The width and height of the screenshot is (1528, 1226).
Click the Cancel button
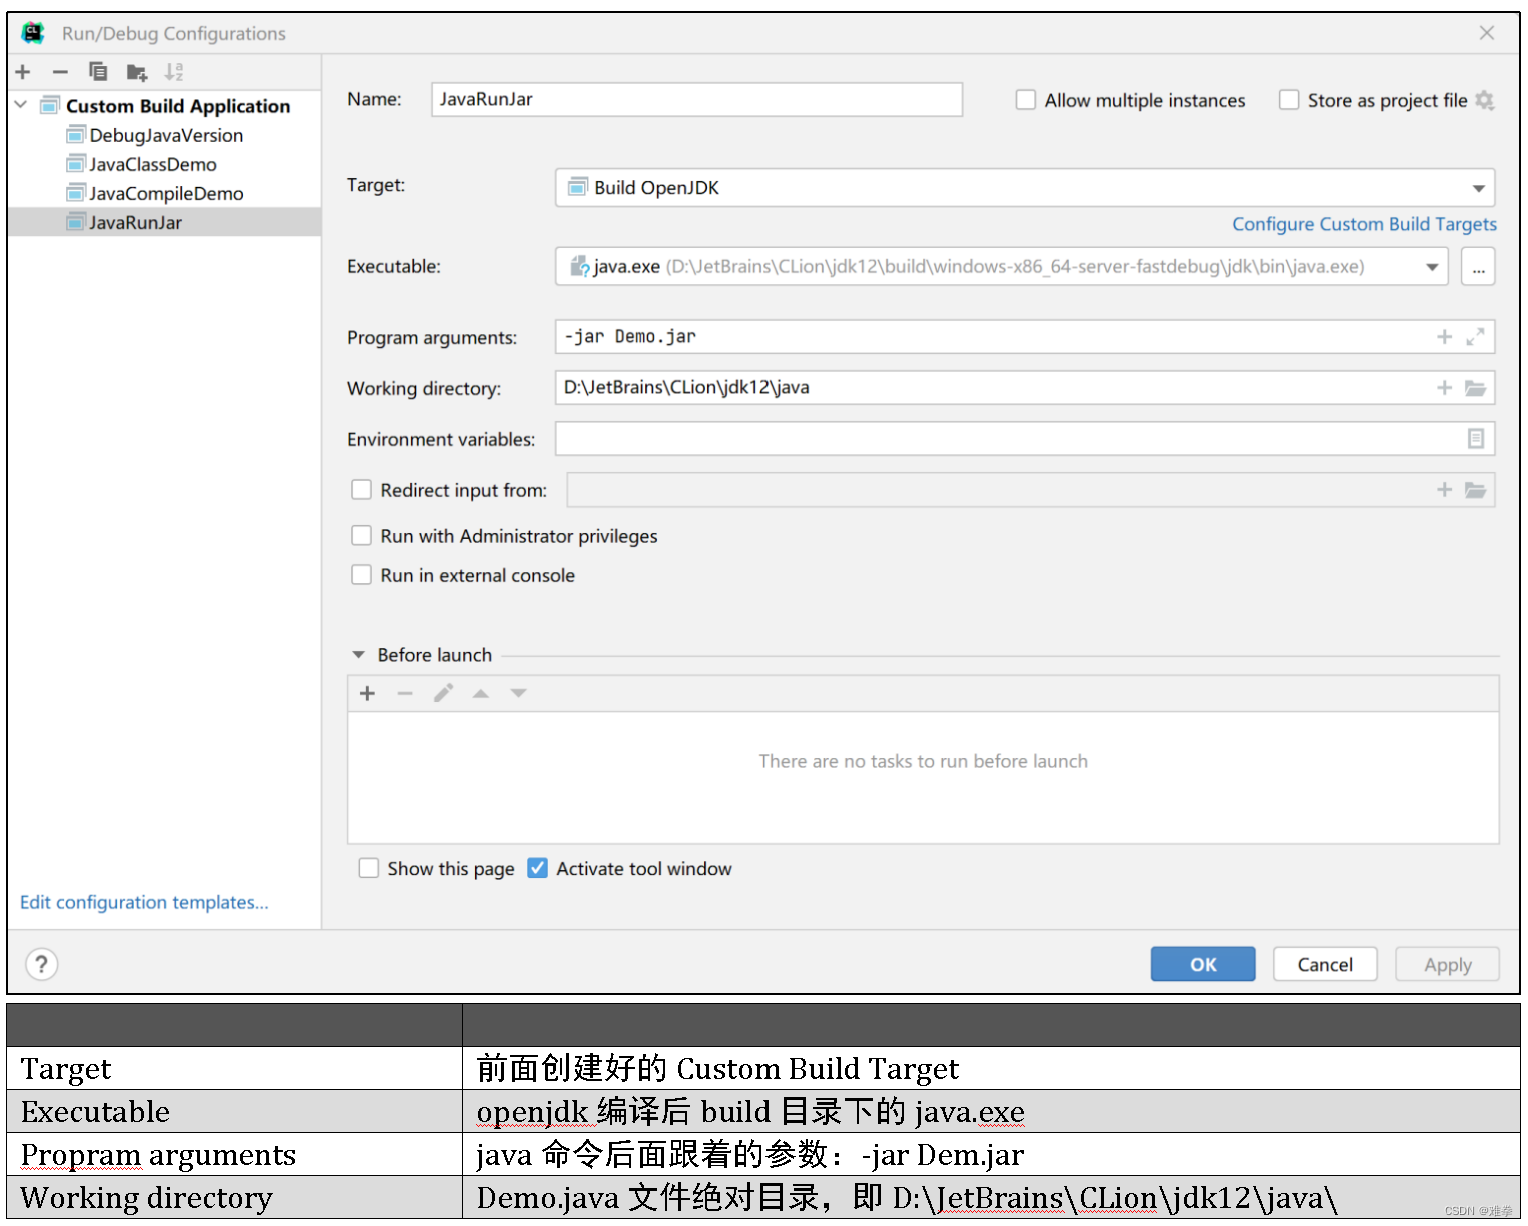pyautogui.click(x=1325, y=964)
